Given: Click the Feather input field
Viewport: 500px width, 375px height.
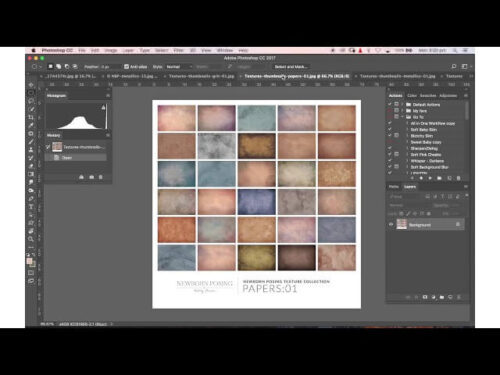Looking at the screenshot, I should click(110, 67).
